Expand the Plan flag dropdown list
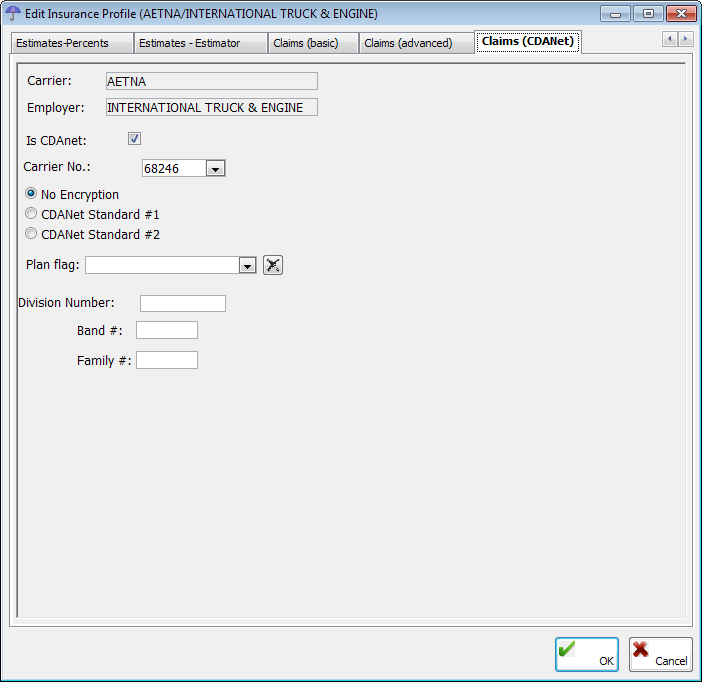The height and width of the screenshot is (682, 702). pyautogui.click(x=247, y=265)
